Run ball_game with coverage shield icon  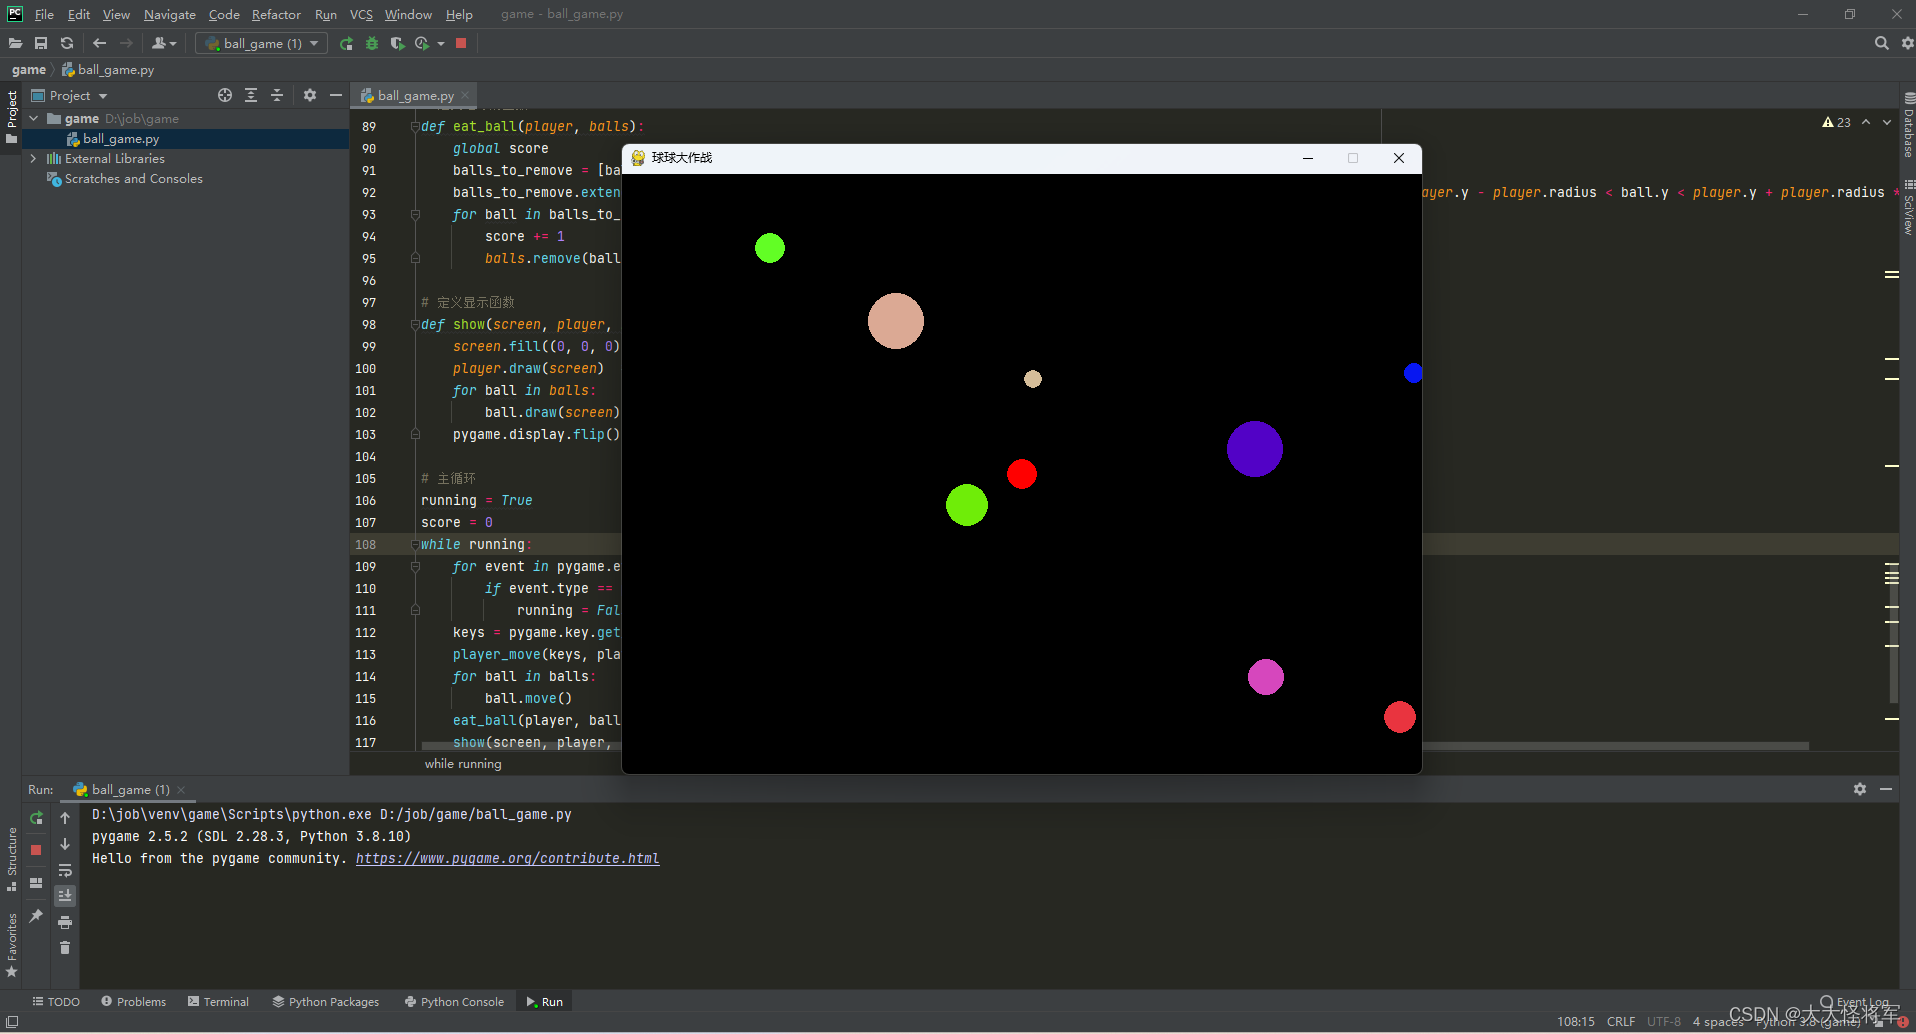click(397, 43)
